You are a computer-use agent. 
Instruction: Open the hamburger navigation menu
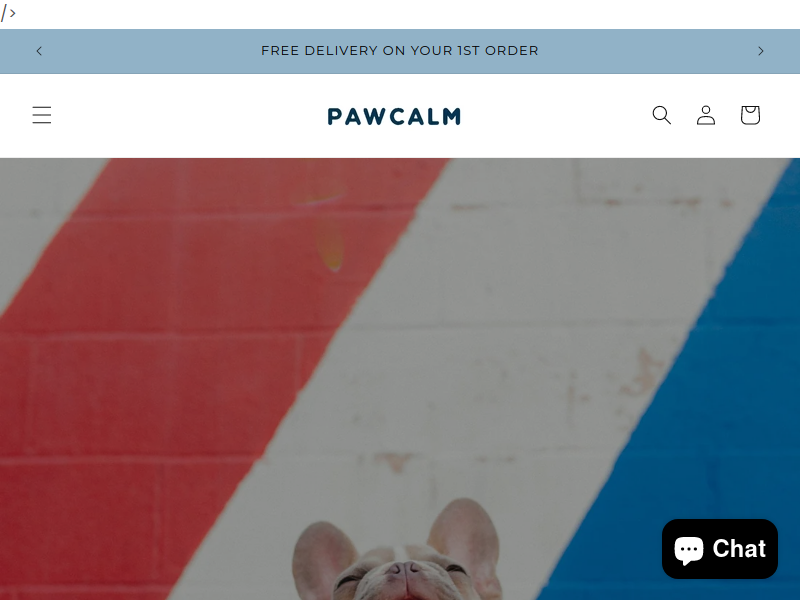click(42, 115)
